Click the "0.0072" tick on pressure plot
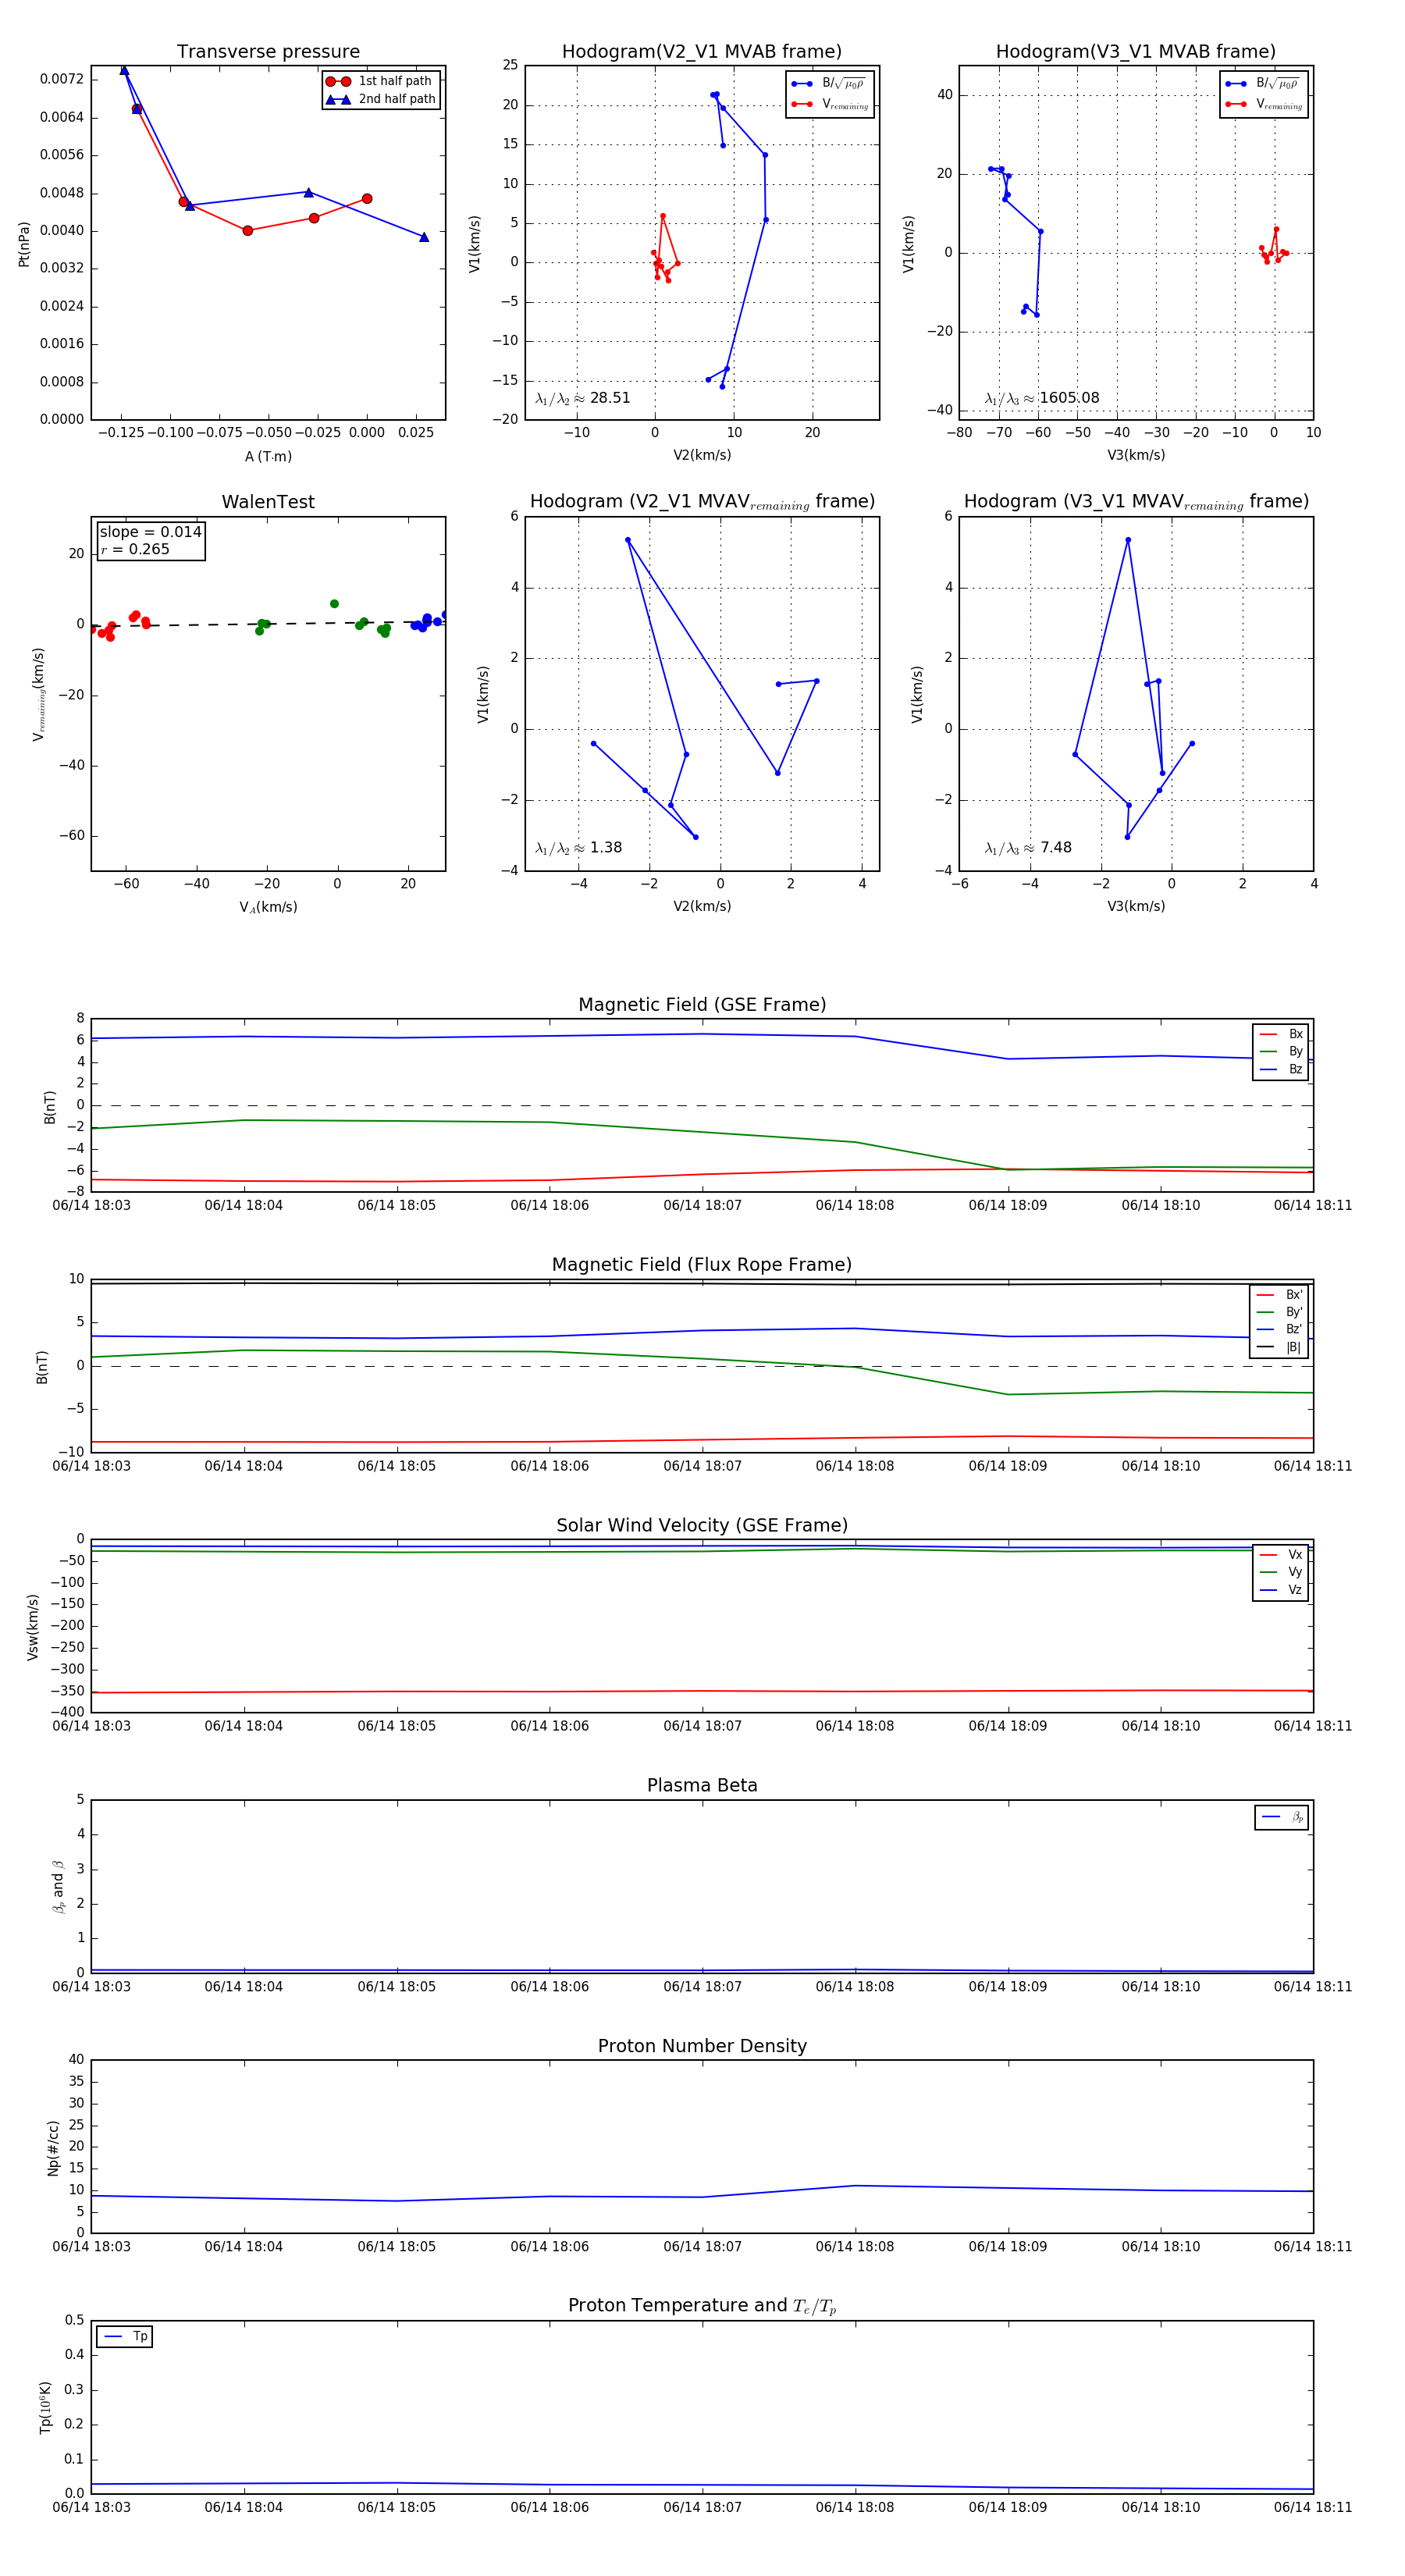This screenshot has height=2576, width=1405. point(62,79)
